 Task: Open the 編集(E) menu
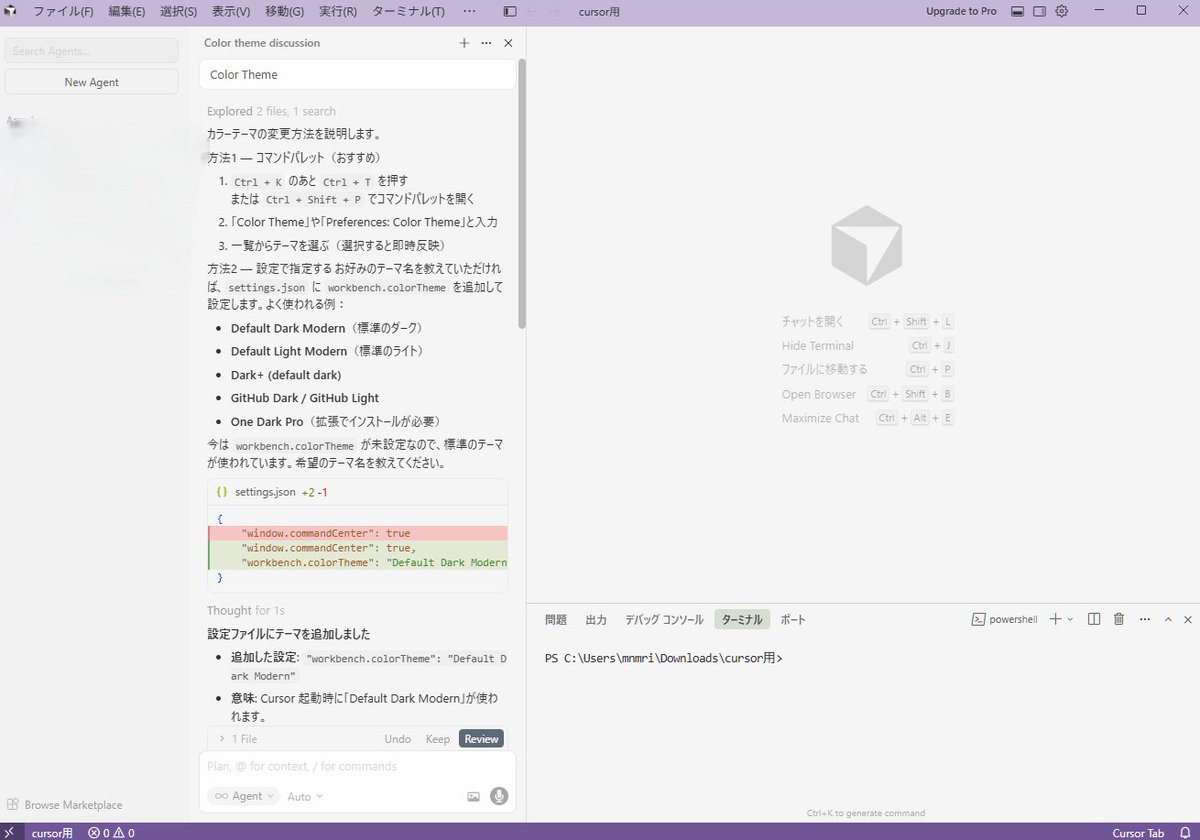[126, 11]
